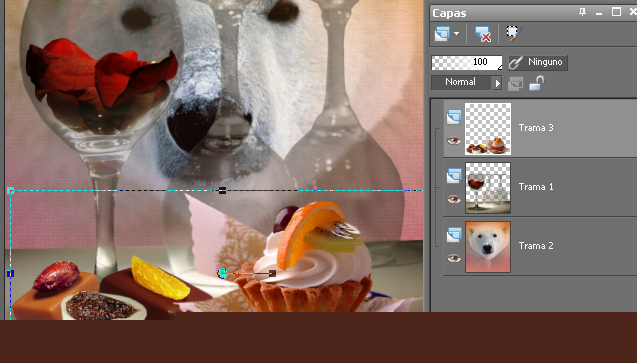Click the greyed layer group icon beside Normal
Image resolution: width=637 pixels, height=363 pixels.
pos(516,84)
